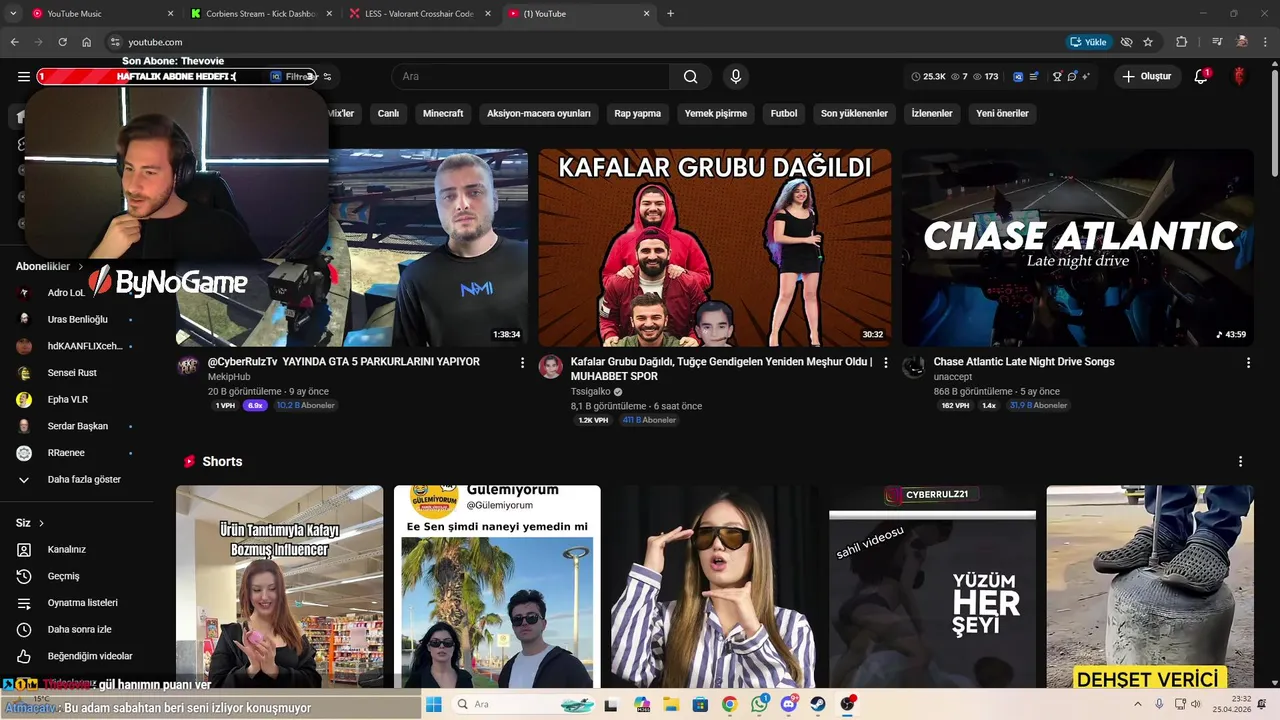Screen dimensions: 1280x720
Task: Open options for Kafalar Grubu Dağıldı video
Action: pos(885,363)
